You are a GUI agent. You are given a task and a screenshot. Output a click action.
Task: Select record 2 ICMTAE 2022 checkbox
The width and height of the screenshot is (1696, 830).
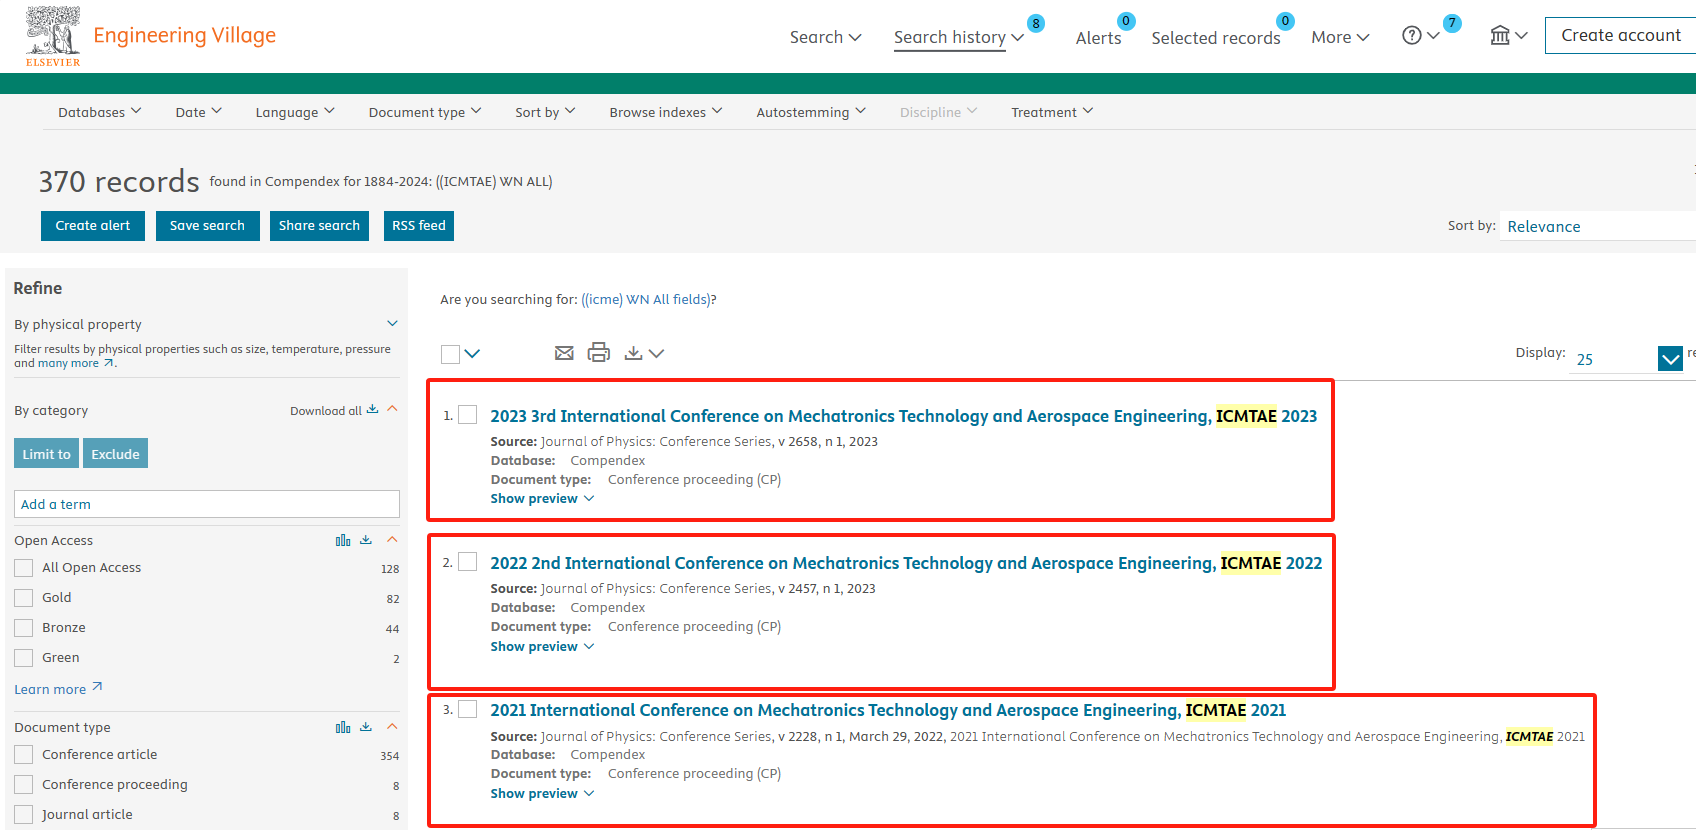tap(467, 562)
